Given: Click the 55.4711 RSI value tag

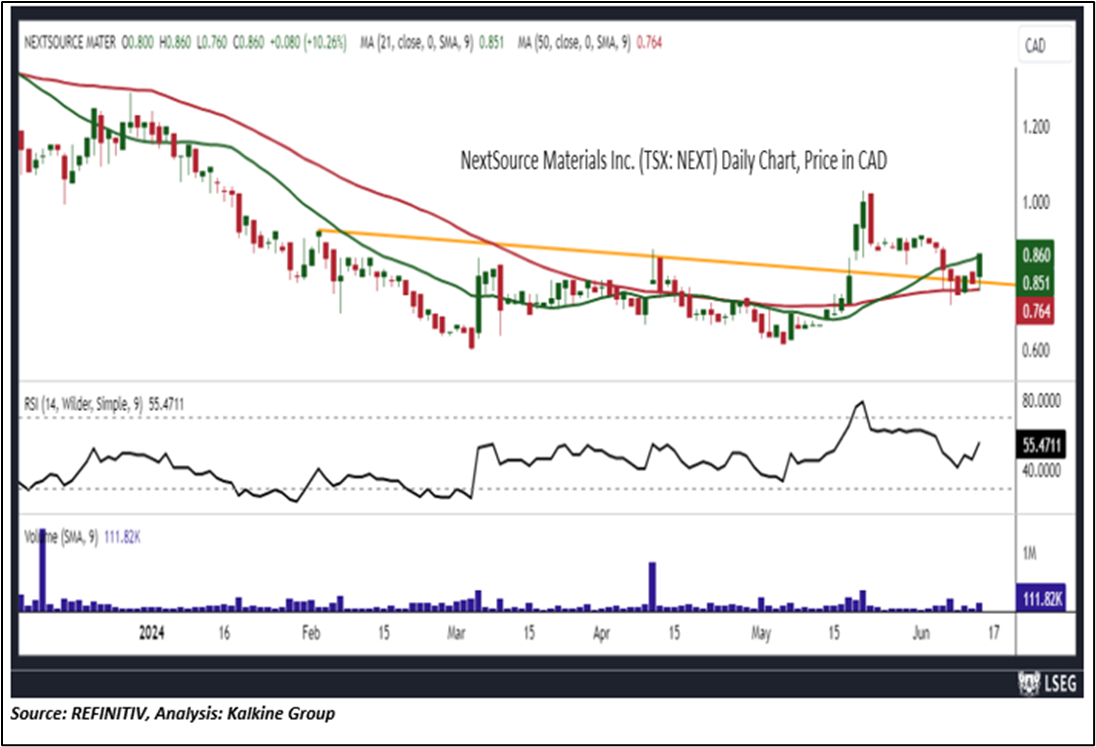Looking at the screenshot, I should point(1041,444).
